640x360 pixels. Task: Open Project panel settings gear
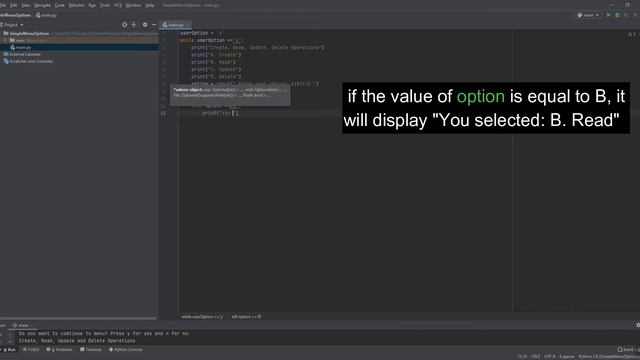pyautogui.click(x=145, y=25)
